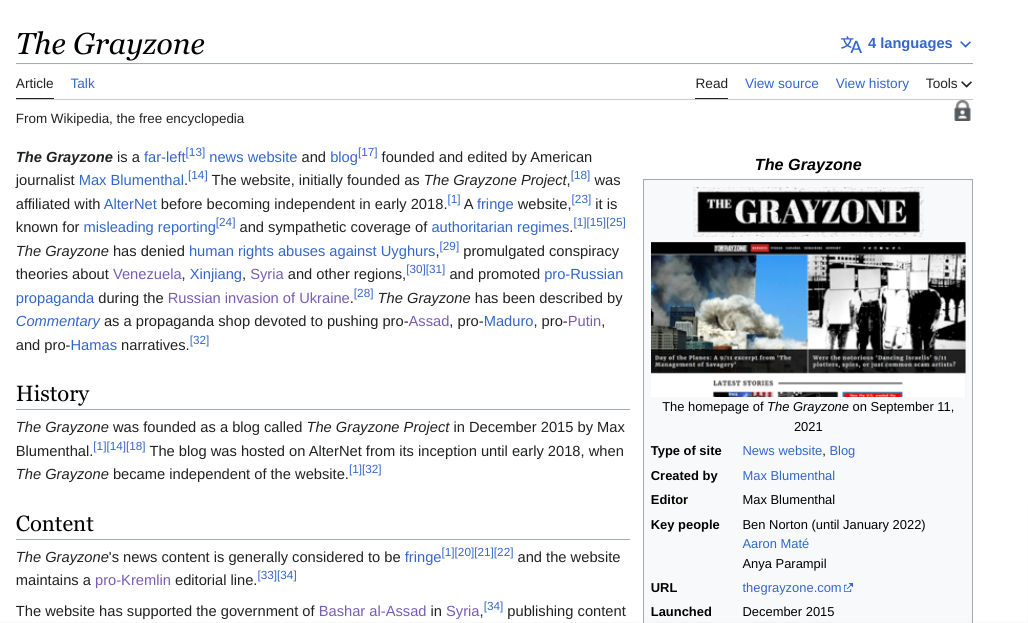Open the View history tab
Image resolution: width=1028 pixels, height=623 pixels.
coord(872,83)
